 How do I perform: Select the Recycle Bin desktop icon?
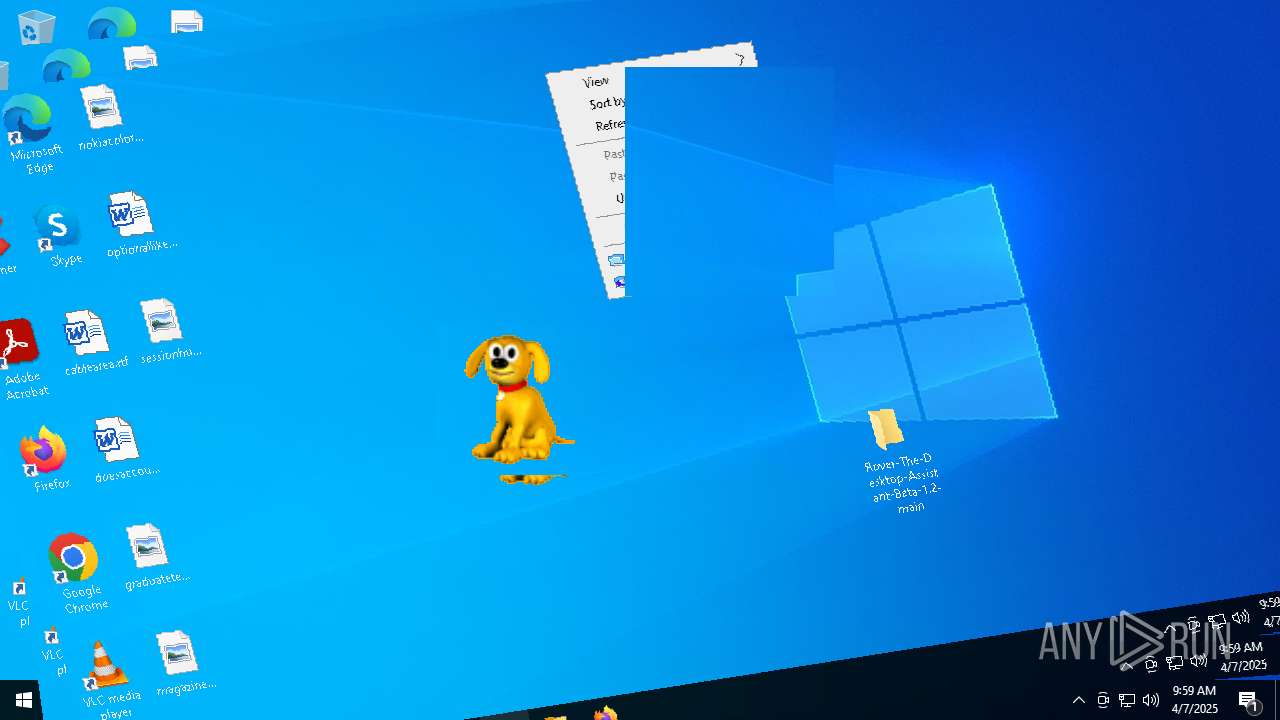coord(36,27)
